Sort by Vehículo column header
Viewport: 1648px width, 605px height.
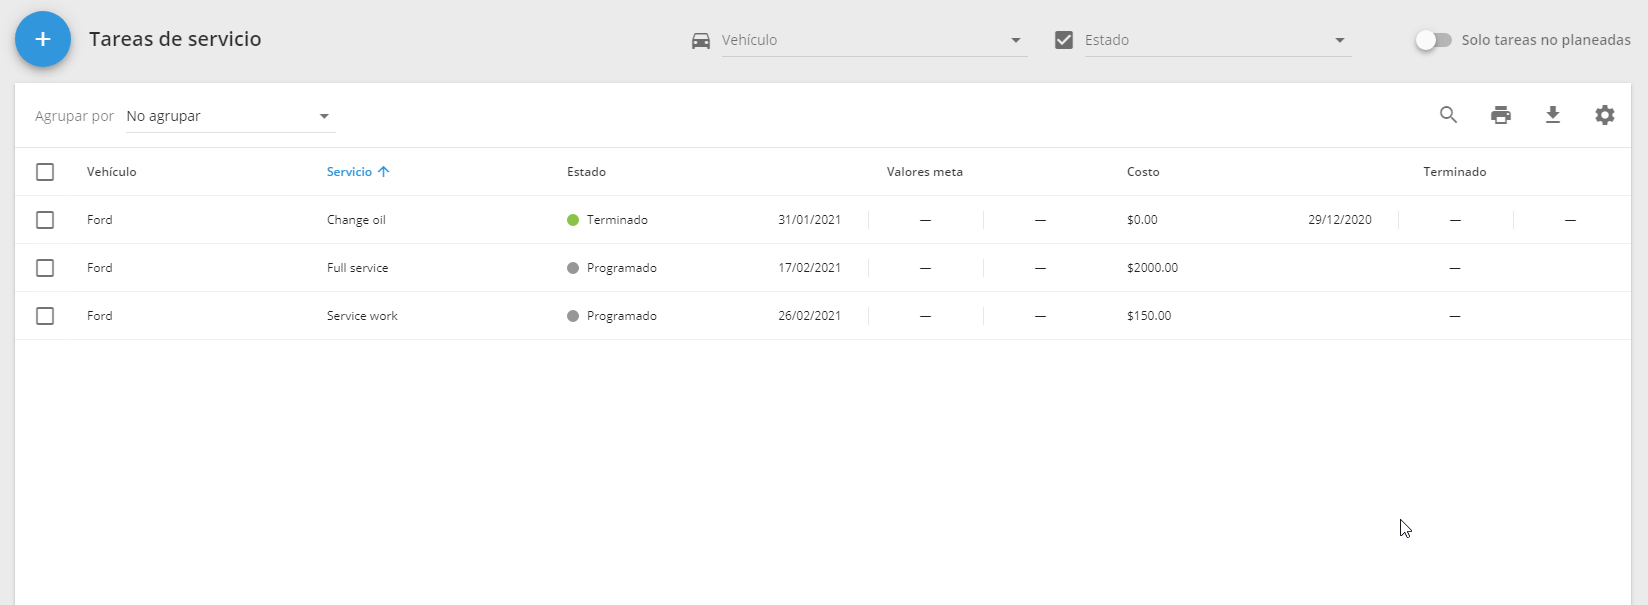click(112, 172)
